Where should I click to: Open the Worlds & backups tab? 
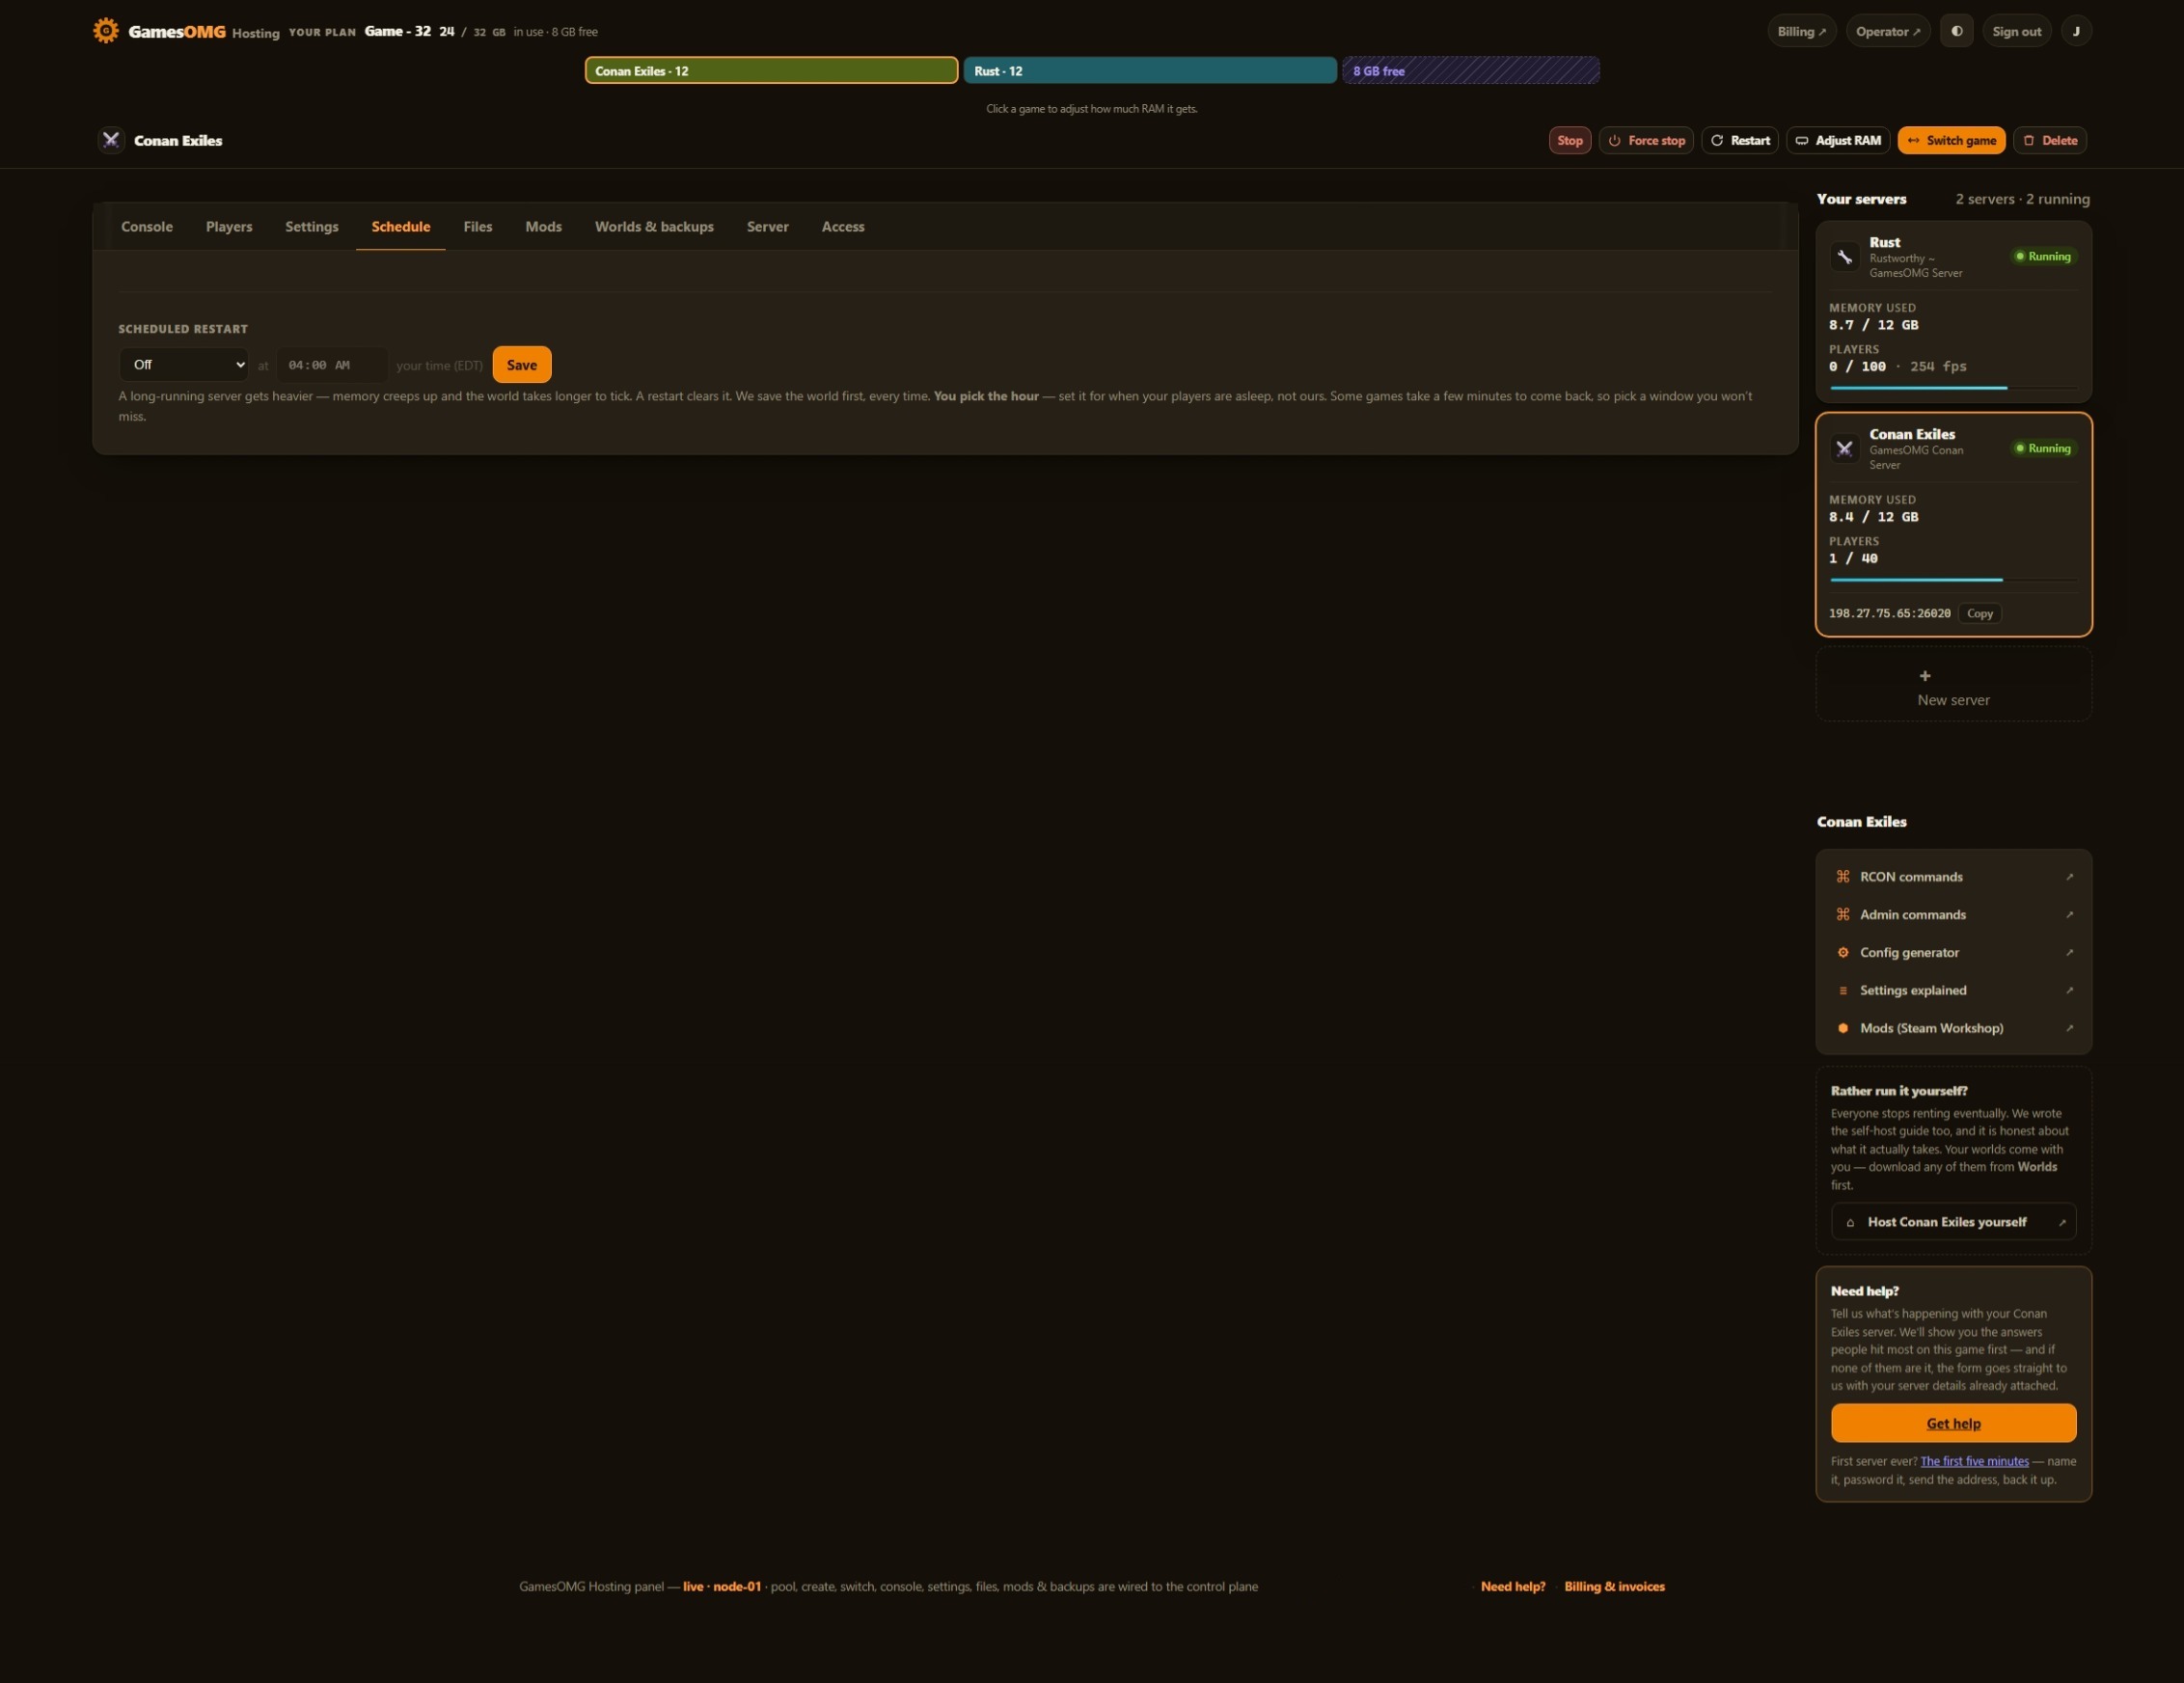(654, 227)
